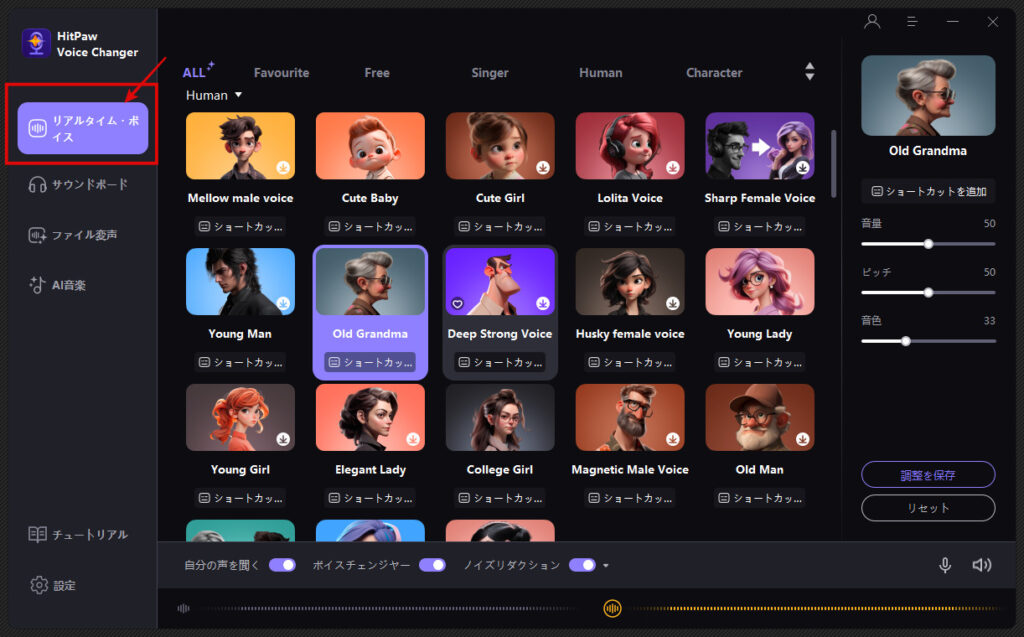The height and width of the screenshot is (637, 1024).
Task: Switch to the Singer tab
Action: coord(490,73)
